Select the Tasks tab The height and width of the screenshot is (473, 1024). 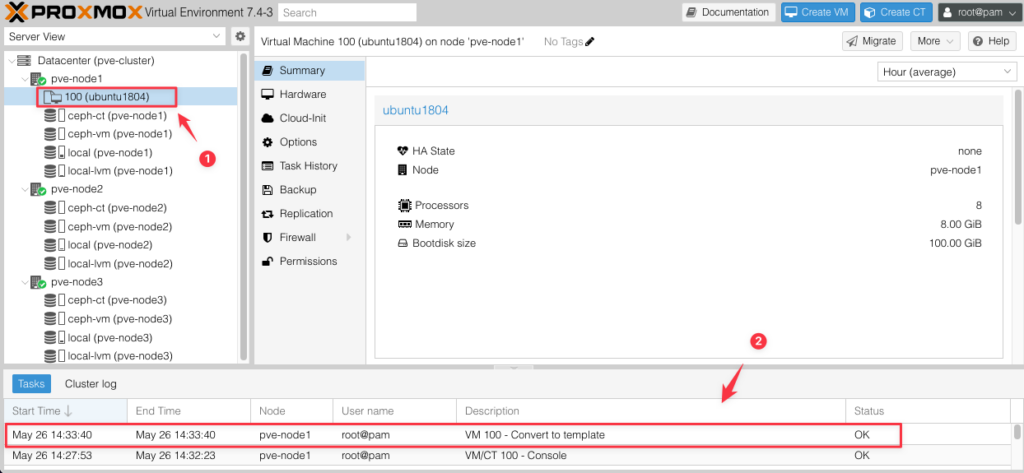tap(31, 383)
